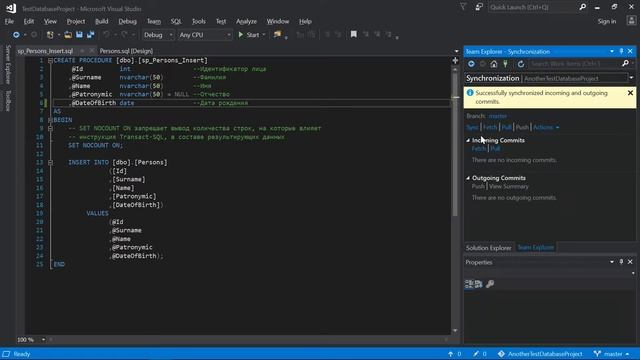The image size is (640, 360).
Task: Pin the Properties panel
Action: click(x=621, y=262)
